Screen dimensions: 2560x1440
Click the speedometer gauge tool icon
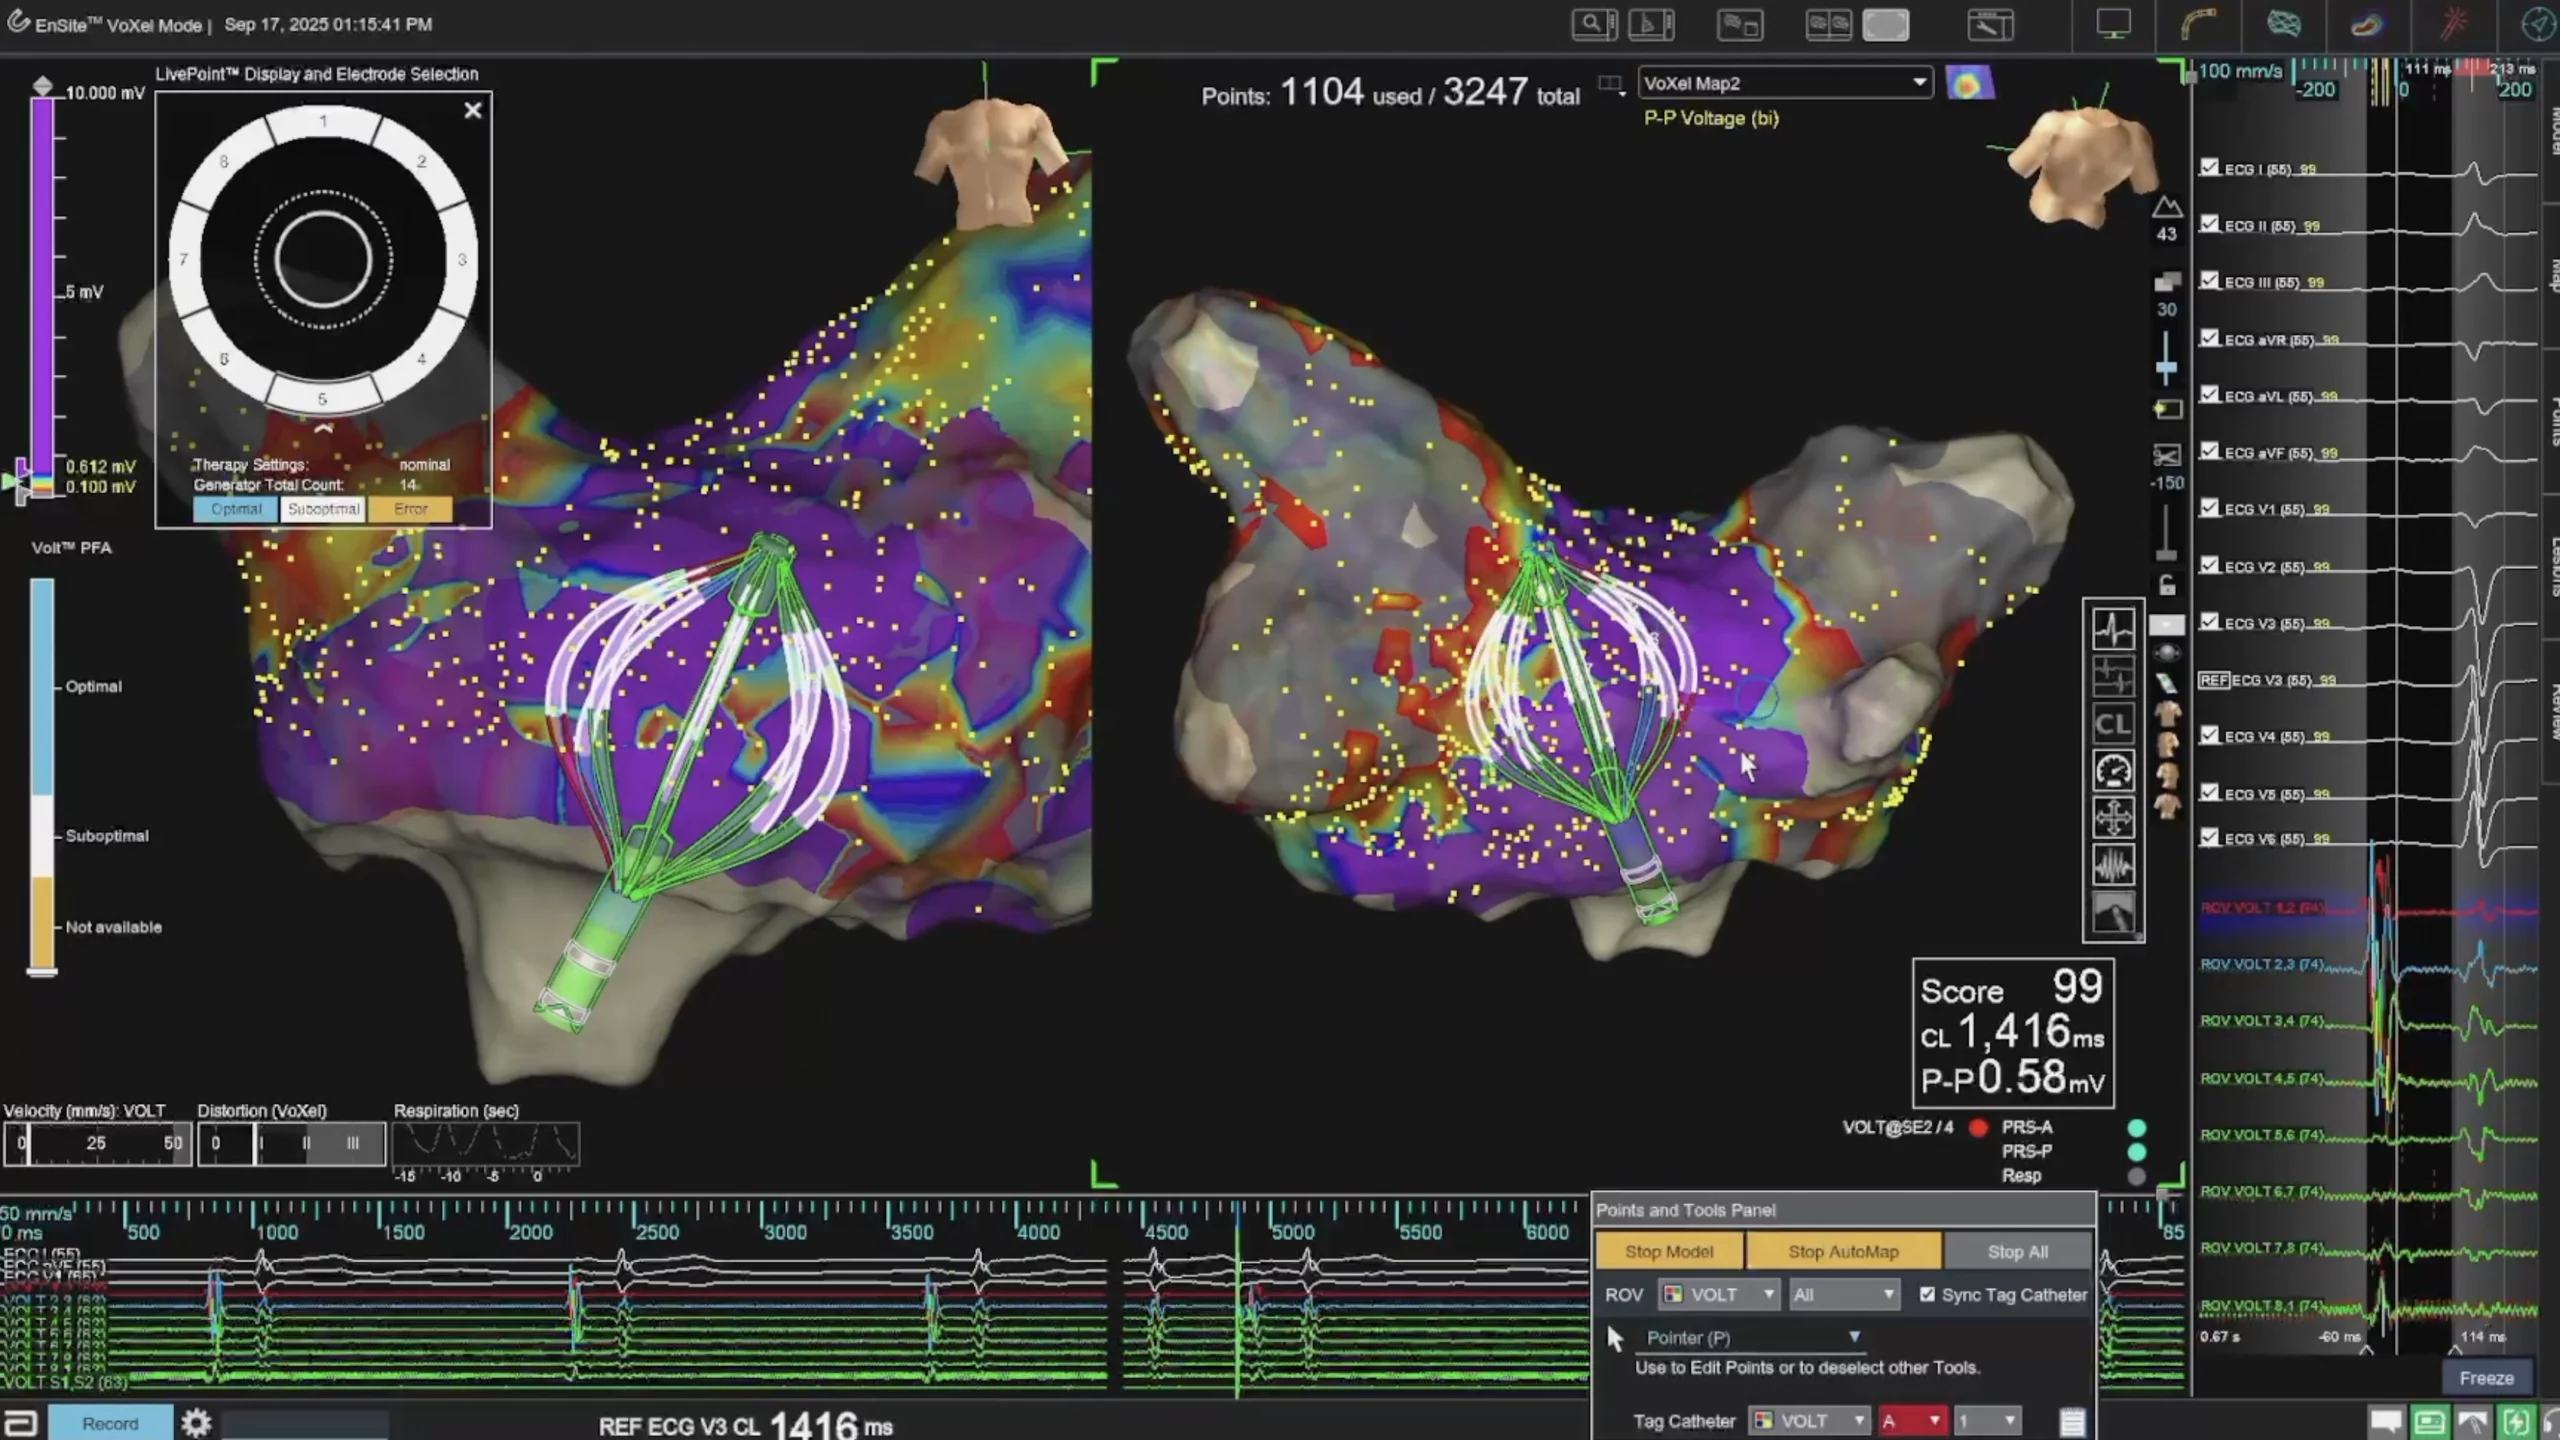click(x=2112, y=771)
